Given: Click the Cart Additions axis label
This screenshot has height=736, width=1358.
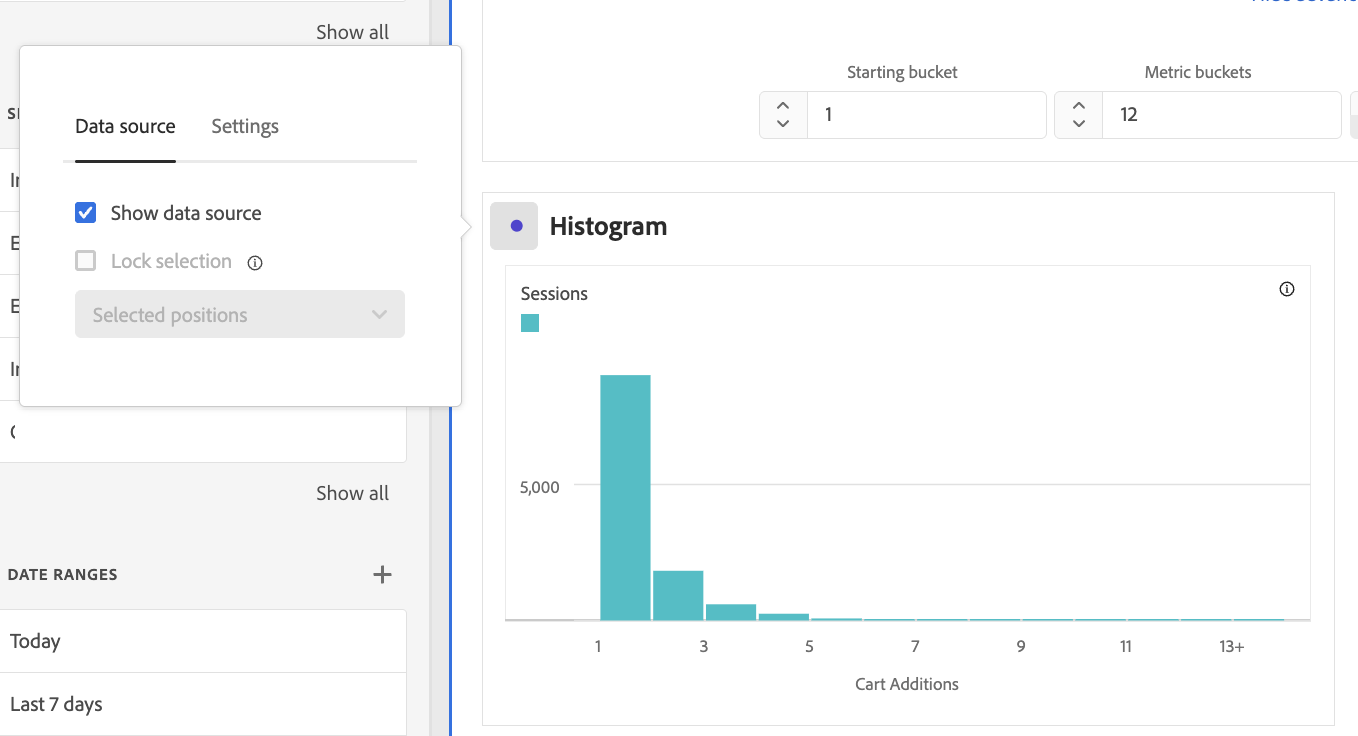Looking at the screenshot, I should click(x=907, y=684).
